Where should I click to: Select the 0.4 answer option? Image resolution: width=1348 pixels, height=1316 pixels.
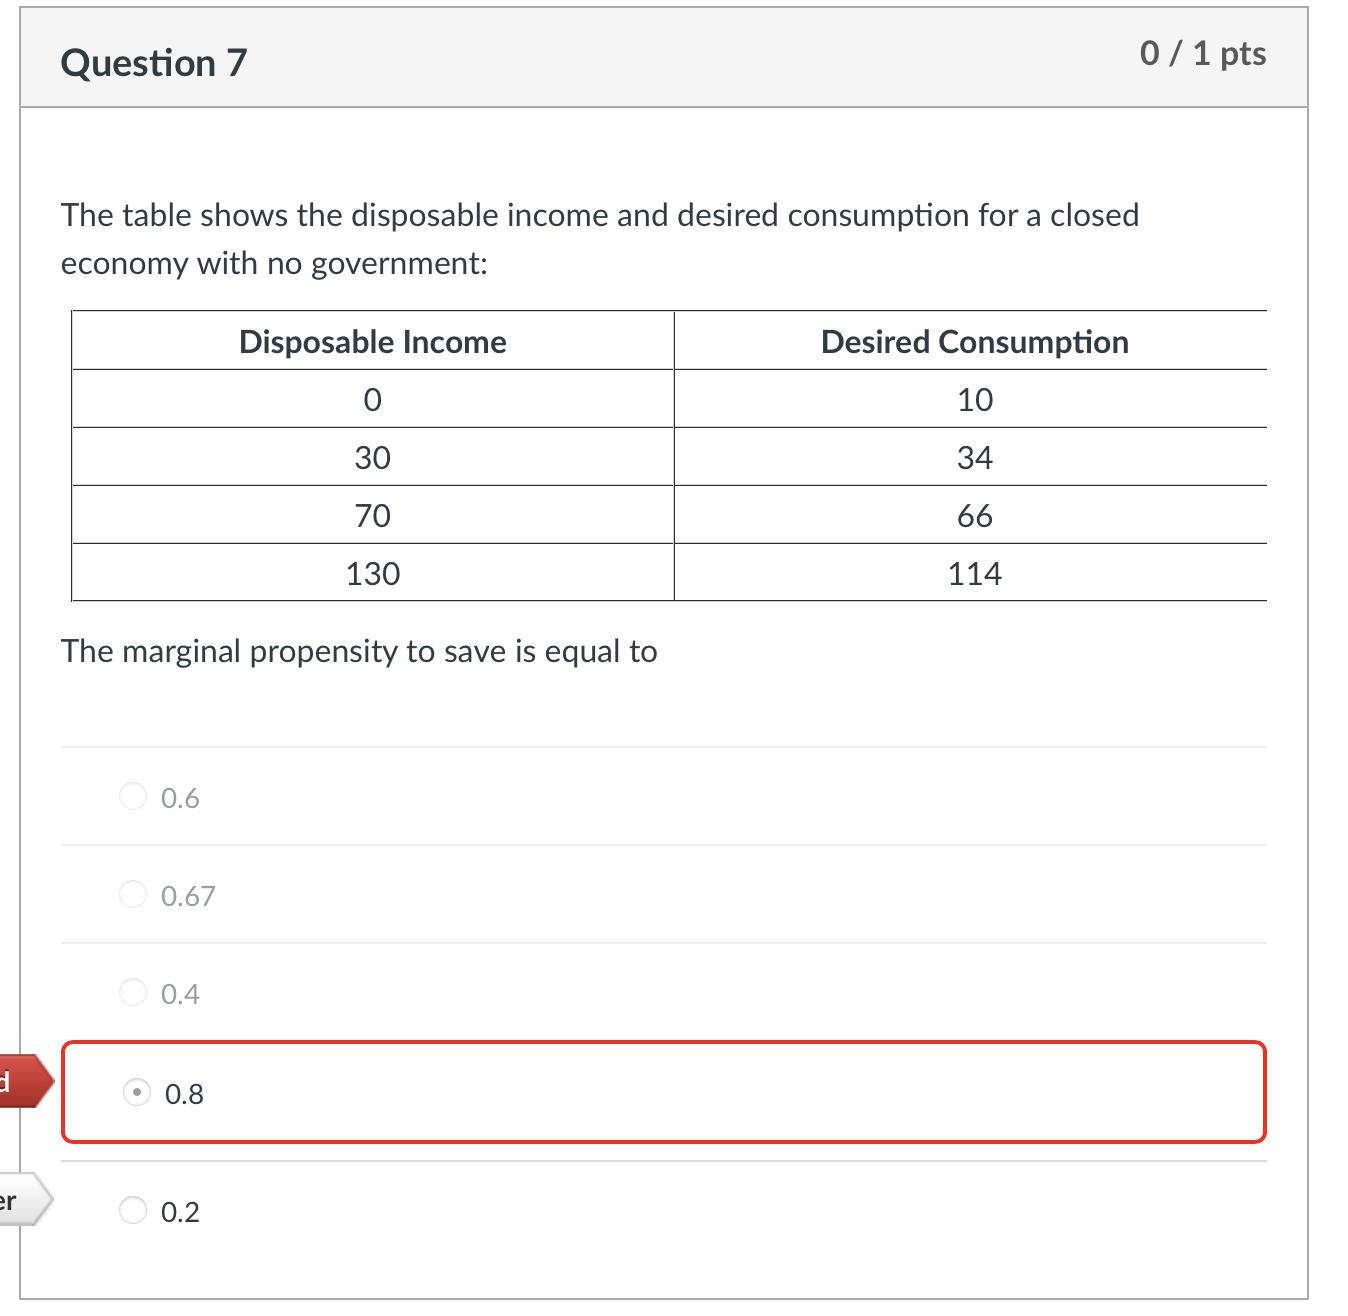tap(133, 992)
